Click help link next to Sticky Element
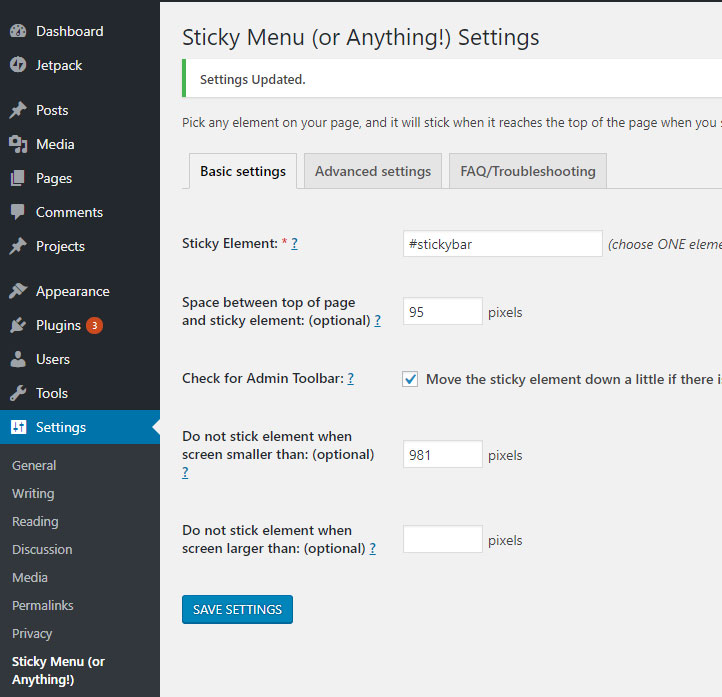Screen dimensions: 722x697 coord(294,244)
